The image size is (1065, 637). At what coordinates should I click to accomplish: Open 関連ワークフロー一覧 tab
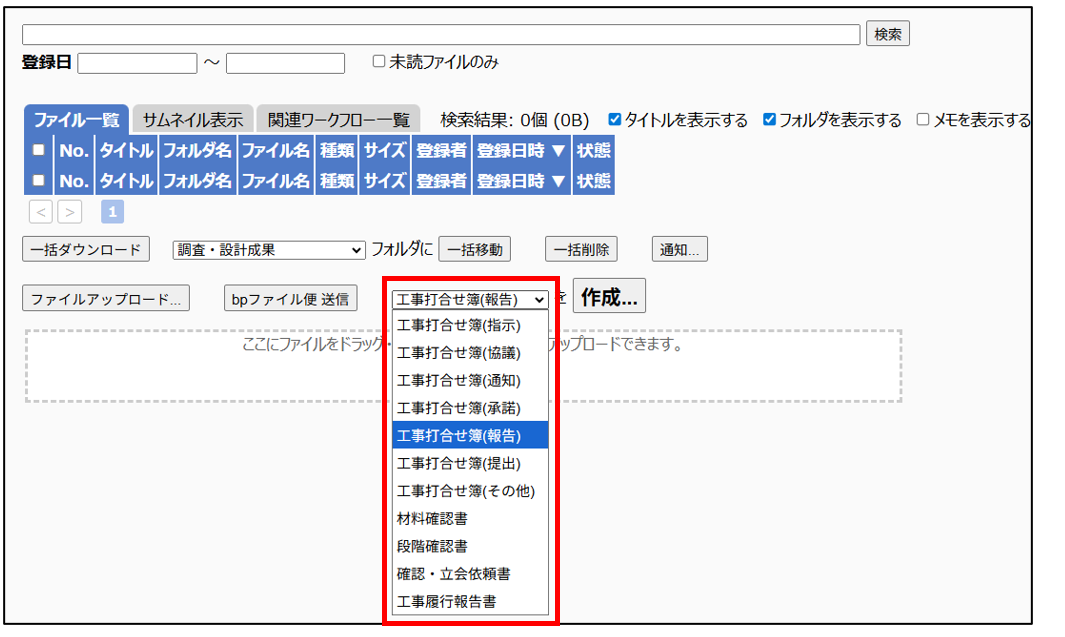pos(338,120)
